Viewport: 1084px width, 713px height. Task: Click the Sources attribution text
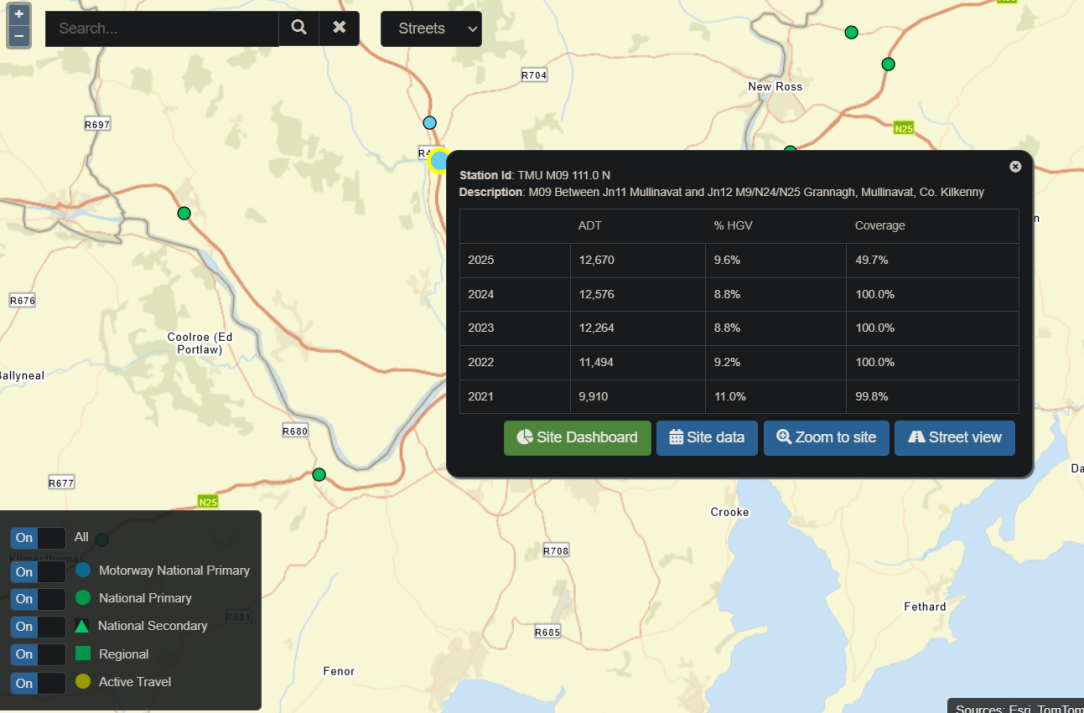(1019, 707)
